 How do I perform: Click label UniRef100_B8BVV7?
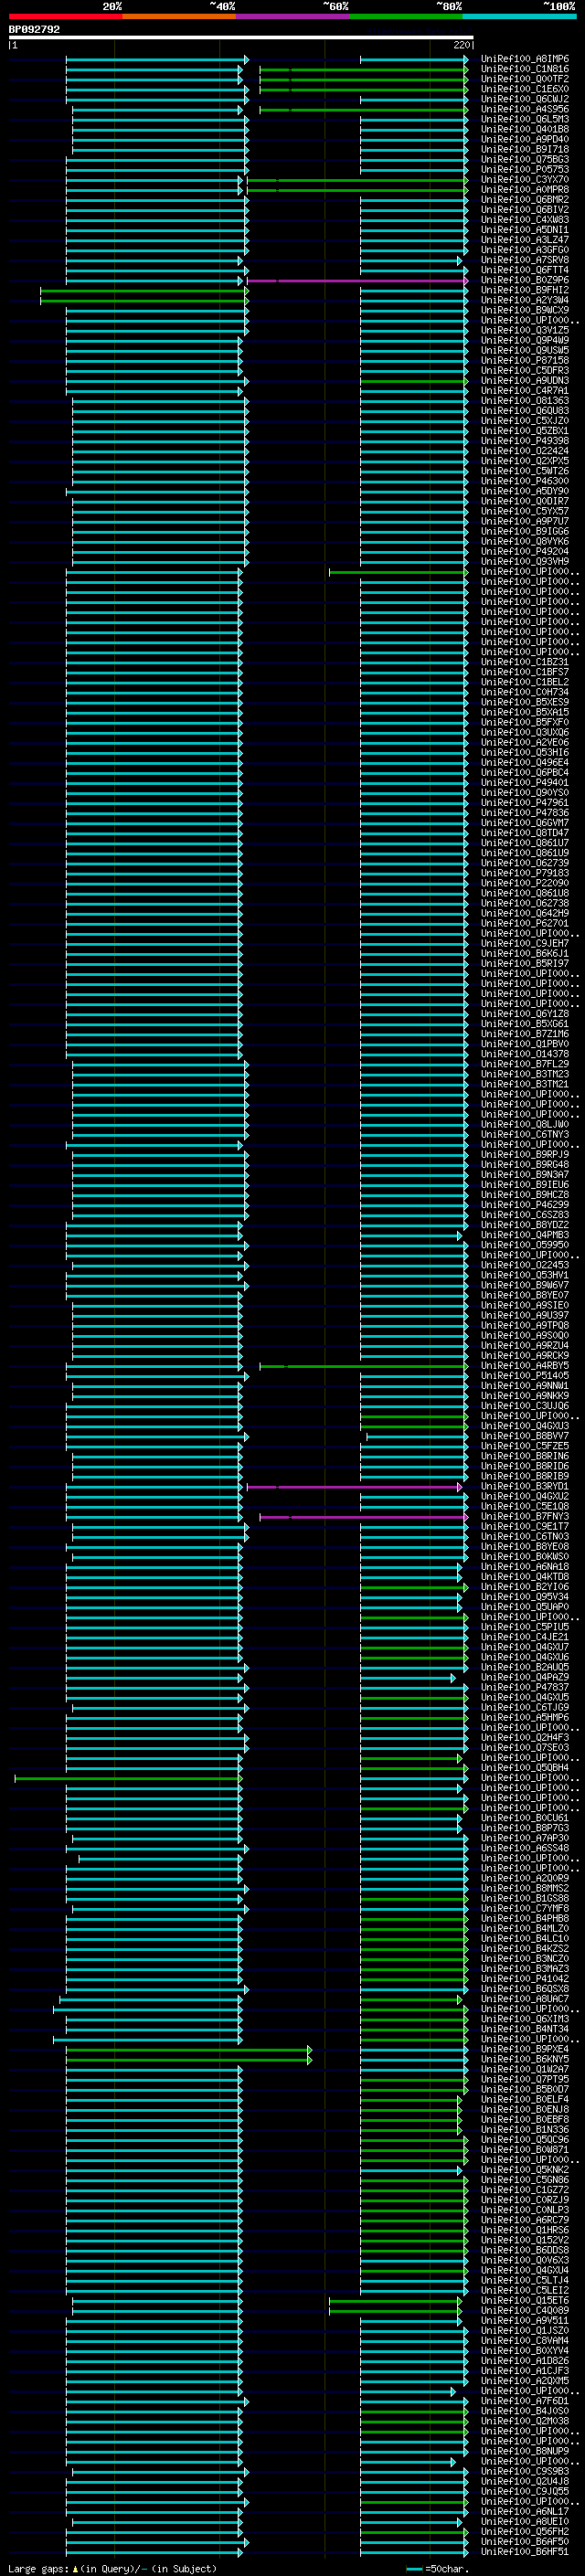pos(525,1437)
